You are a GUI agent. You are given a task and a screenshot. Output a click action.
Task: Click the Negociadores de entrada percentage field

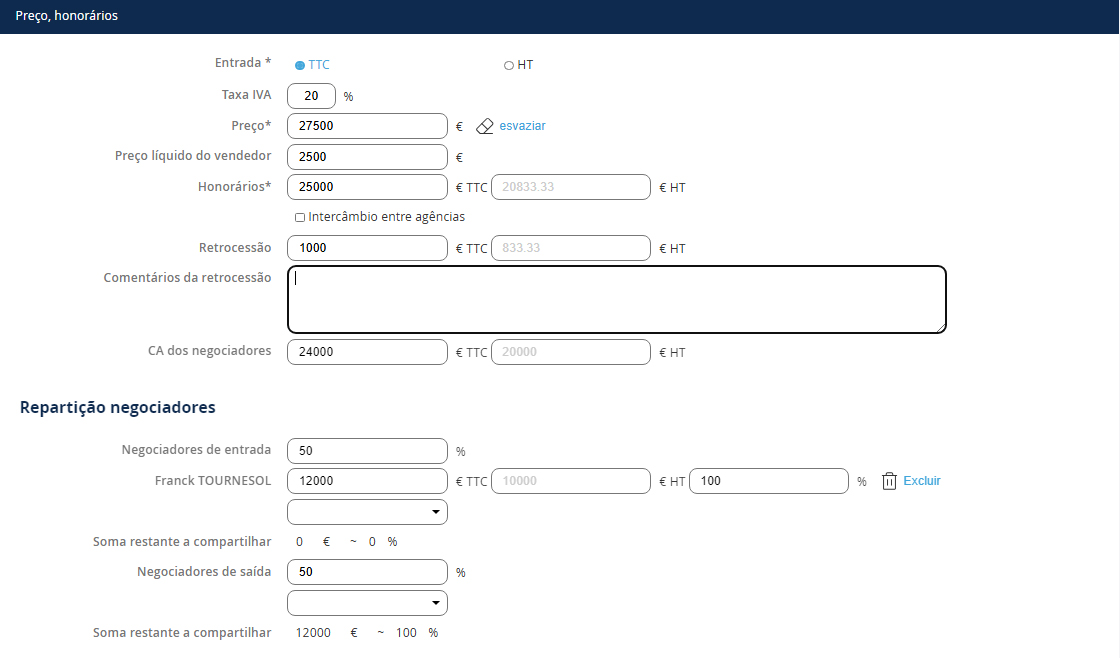coord(367,451)
